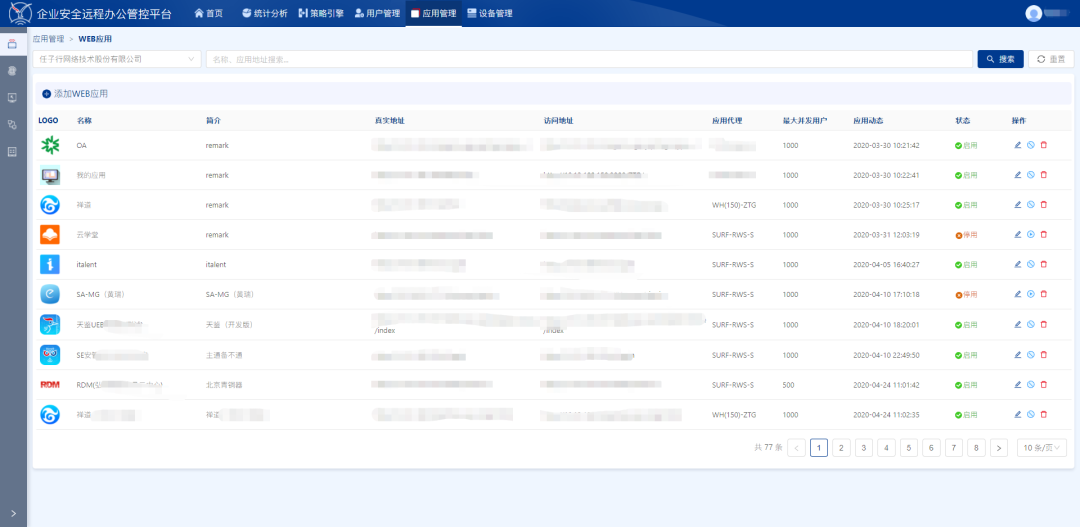Click the edit icon for the OA row

coord(1018,145)
